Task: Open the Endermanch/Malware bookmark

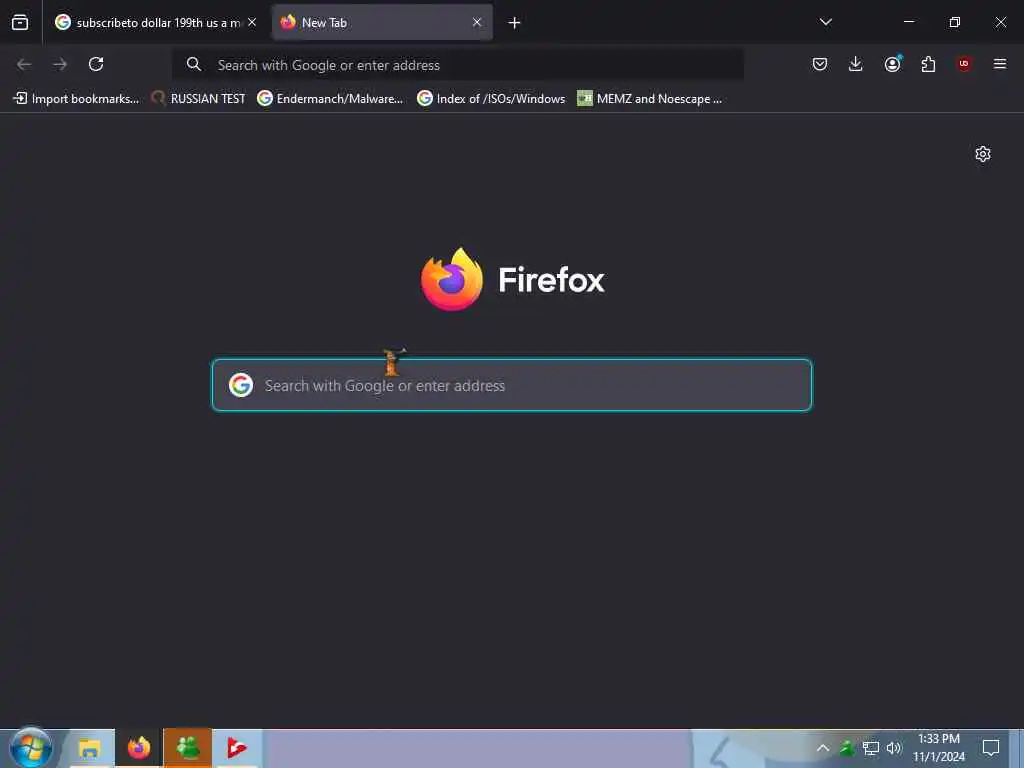Action: (330, 99)
